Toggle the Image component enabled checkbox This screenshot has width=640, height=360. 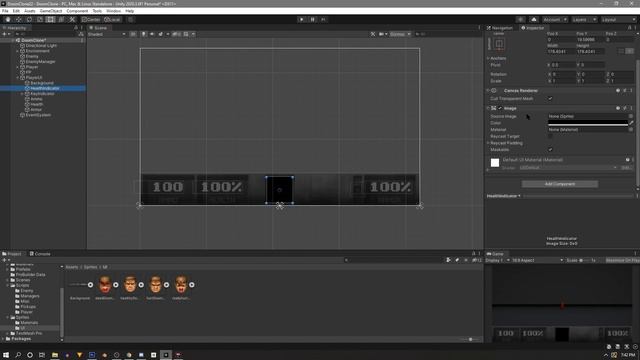(x=500, y=108)
